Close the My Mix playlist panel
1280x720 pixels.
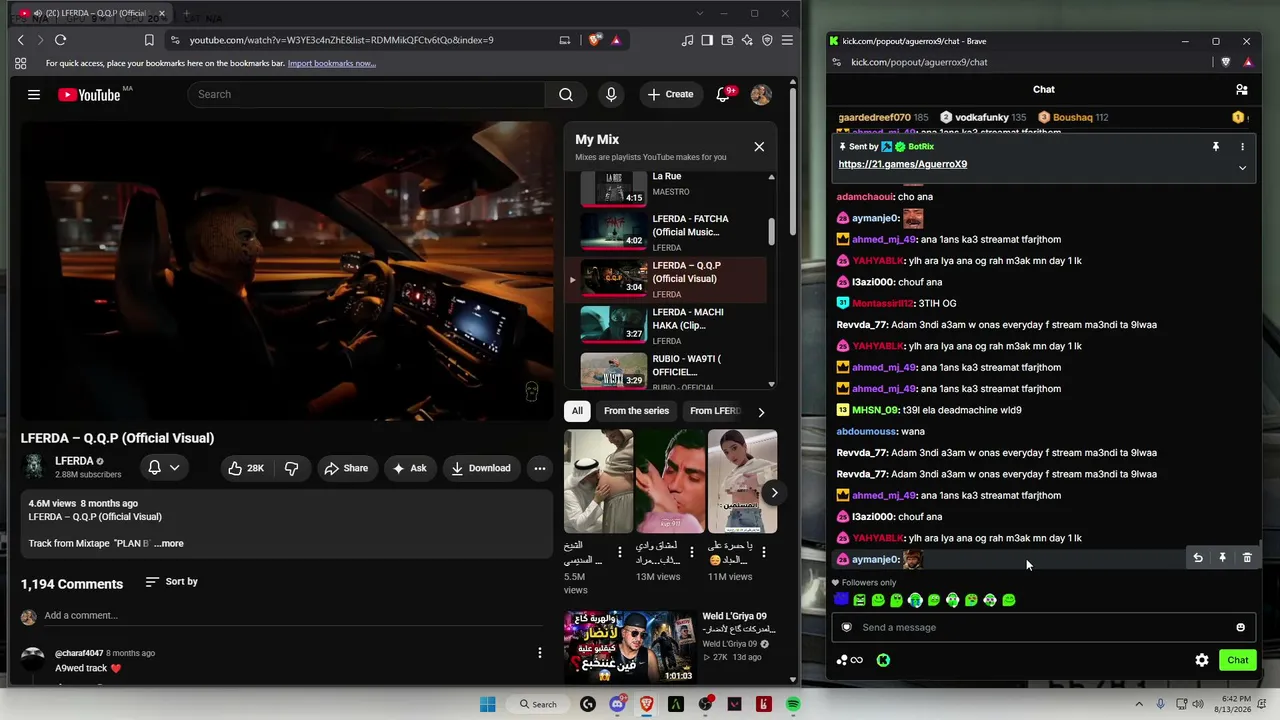(759, 147)
